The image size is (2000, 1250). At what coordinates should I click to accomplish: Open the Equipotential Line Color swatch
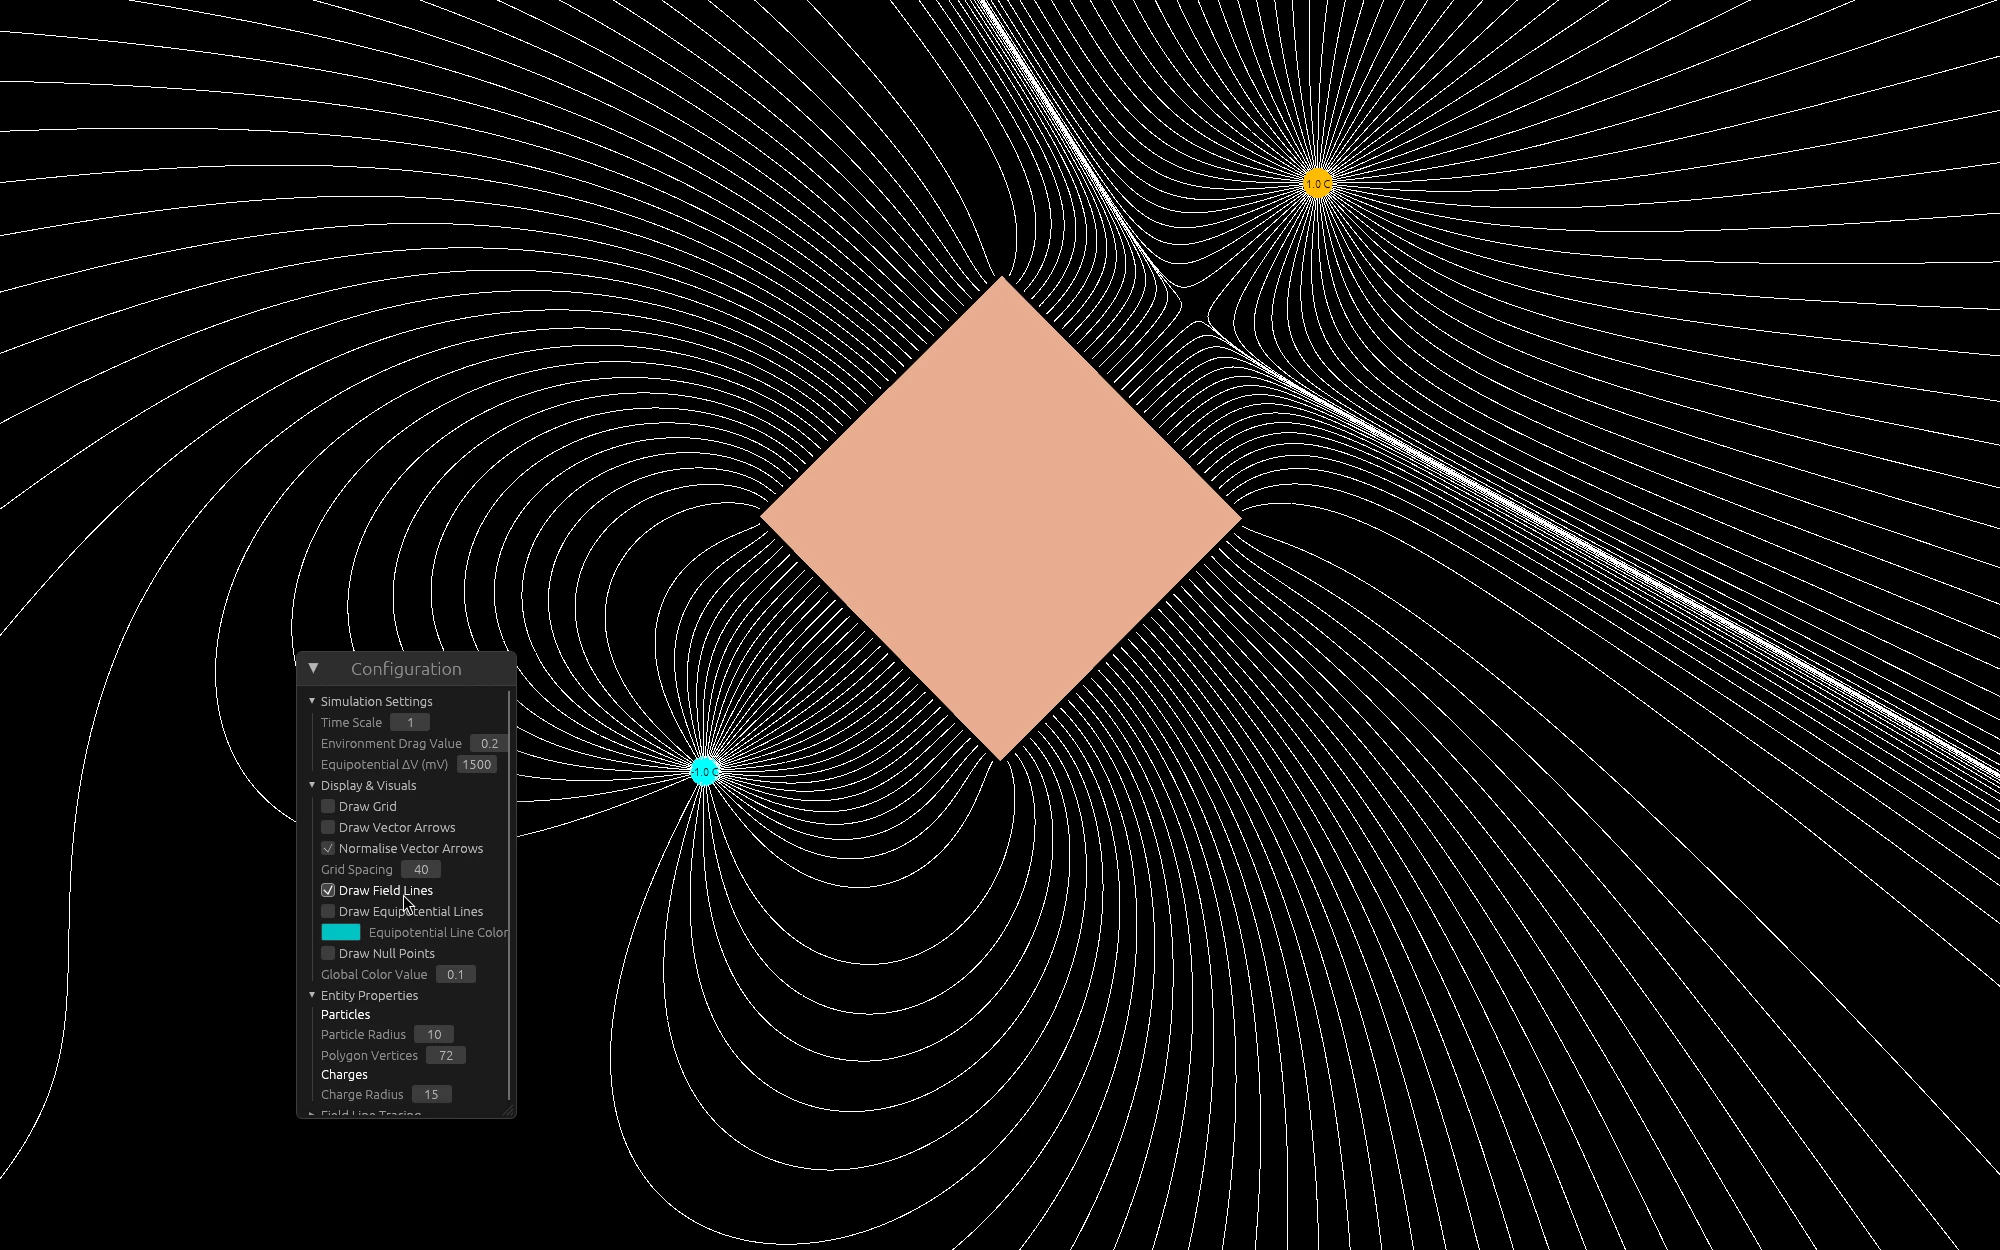click(x=341, y=932)
